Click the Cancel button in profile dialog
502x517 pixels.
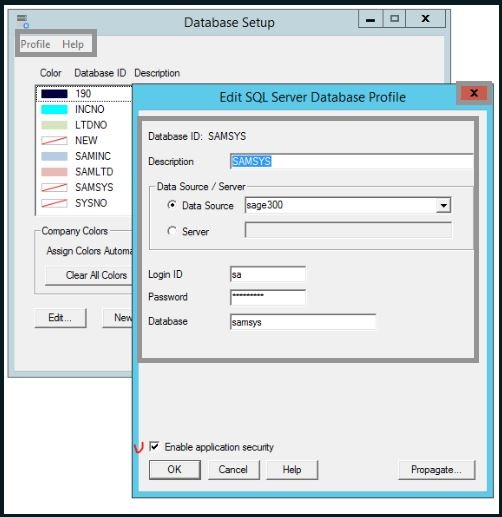tap(233, 470)
